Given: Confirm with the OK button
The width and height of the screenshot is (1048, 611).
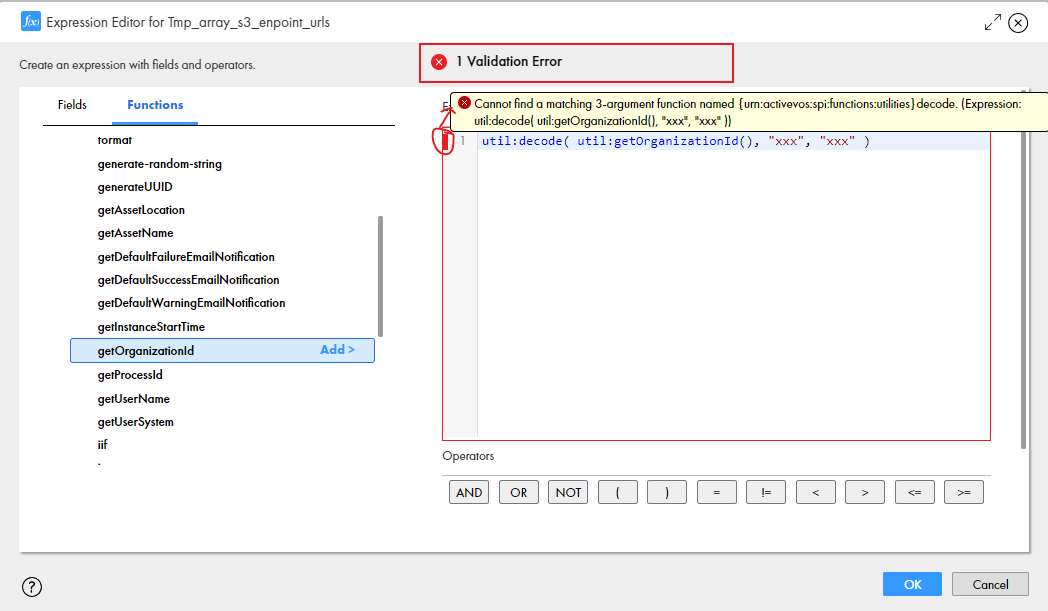Looking at the screenshot, I should coord(912,584).
